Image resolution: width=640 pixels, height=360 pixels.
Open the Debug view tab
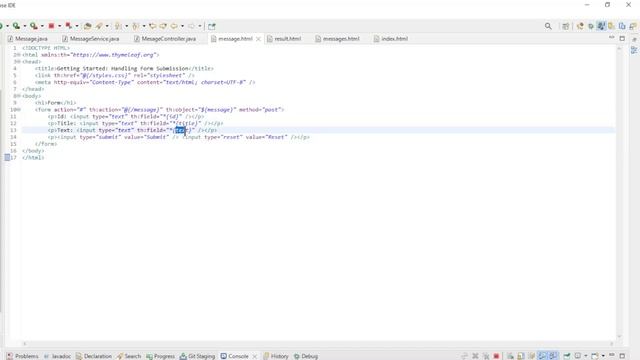[306, 356]
